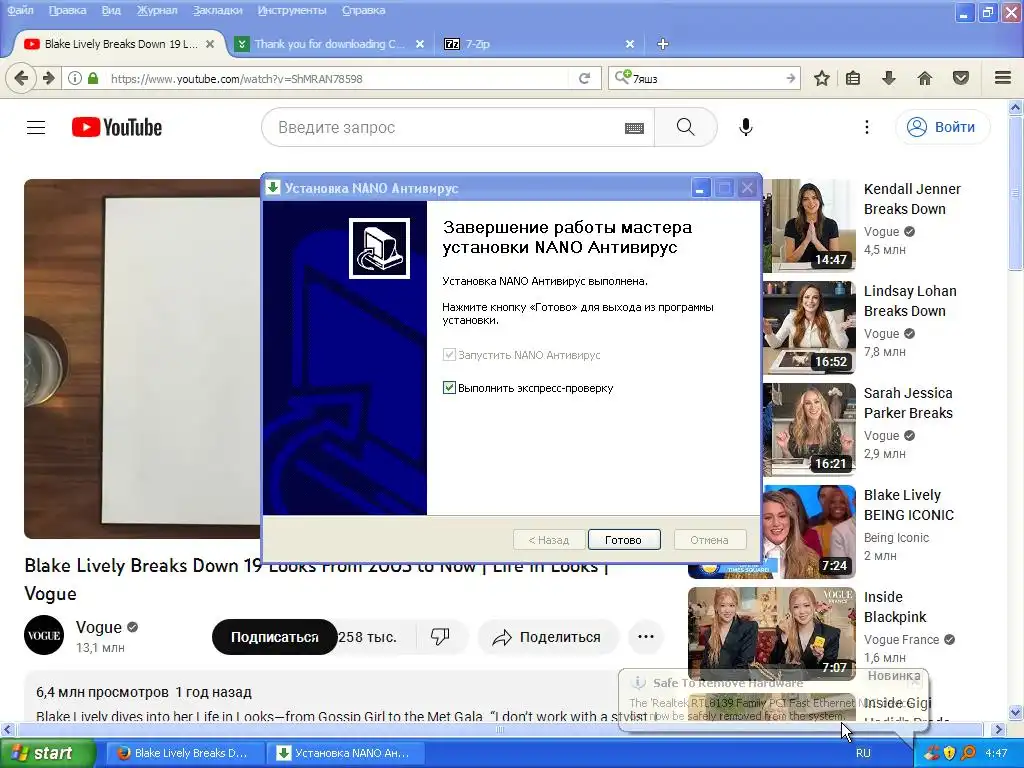This screenshot has height=768, width=1024.
Task: Open the Inside Blackpink video thumbnail
Action: pyautogui.click(x=771, y=633)
